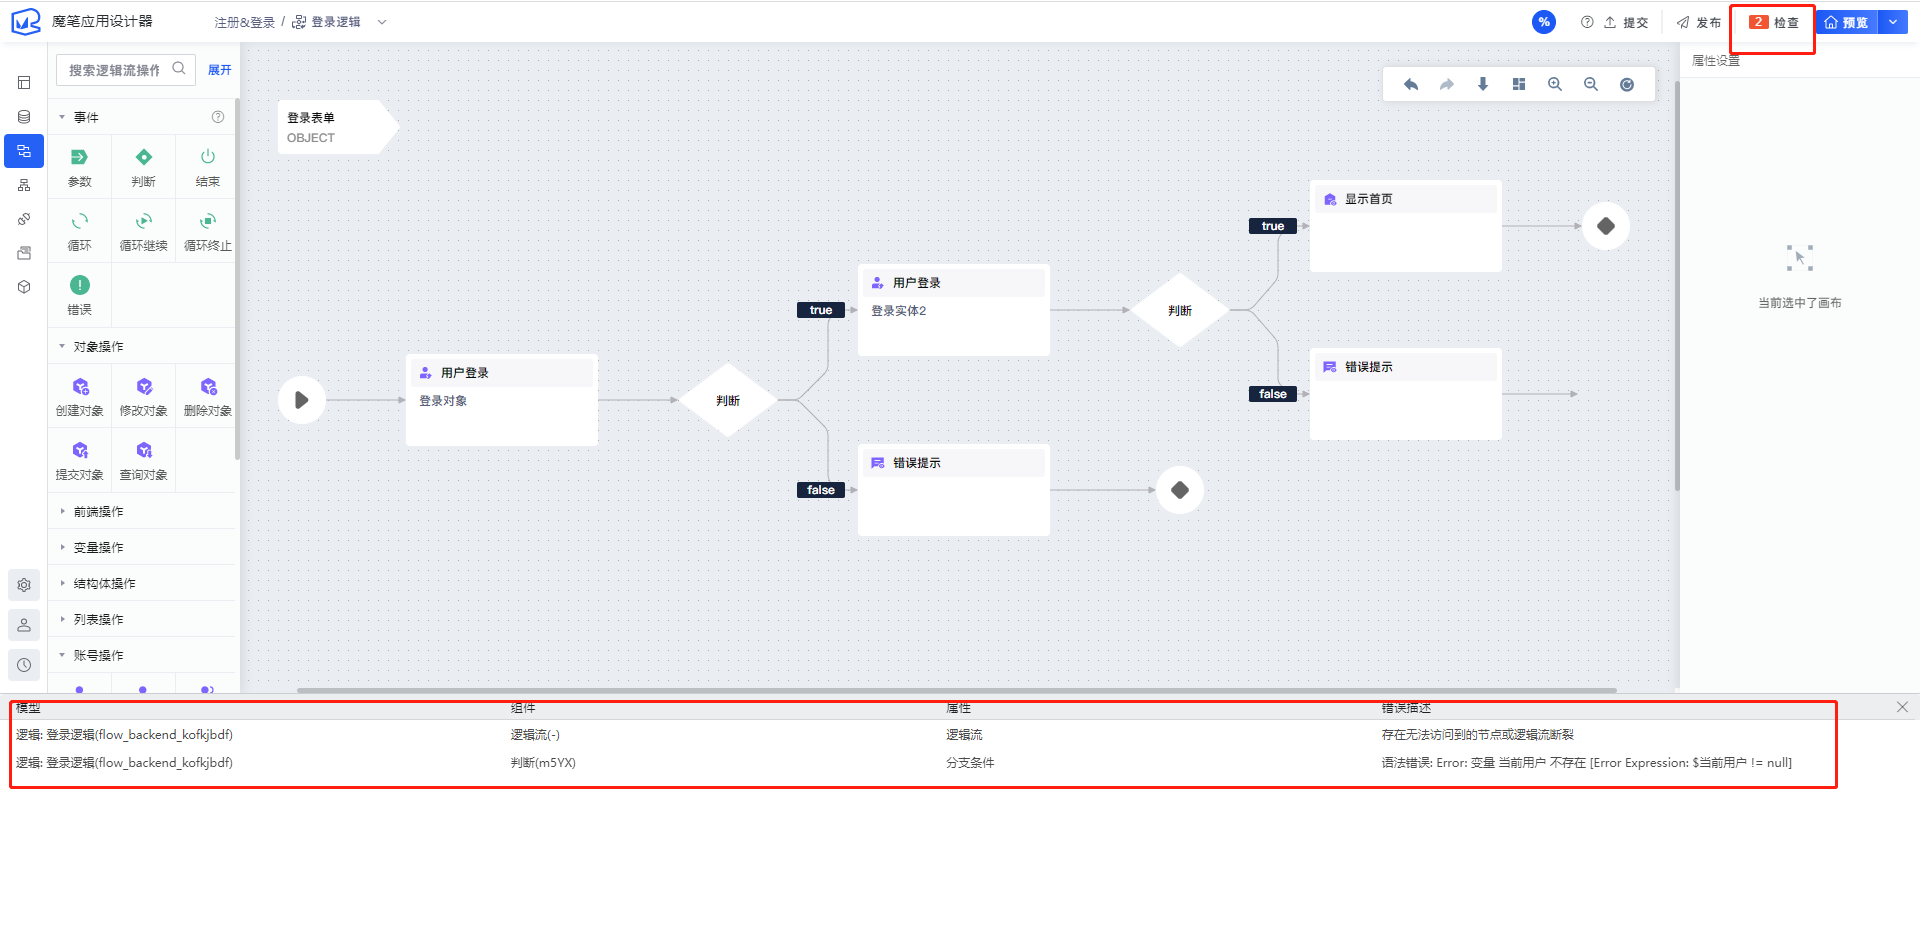Open the database sidebar icon
The height and width of the screenshot is (935, 1920).
24,117
